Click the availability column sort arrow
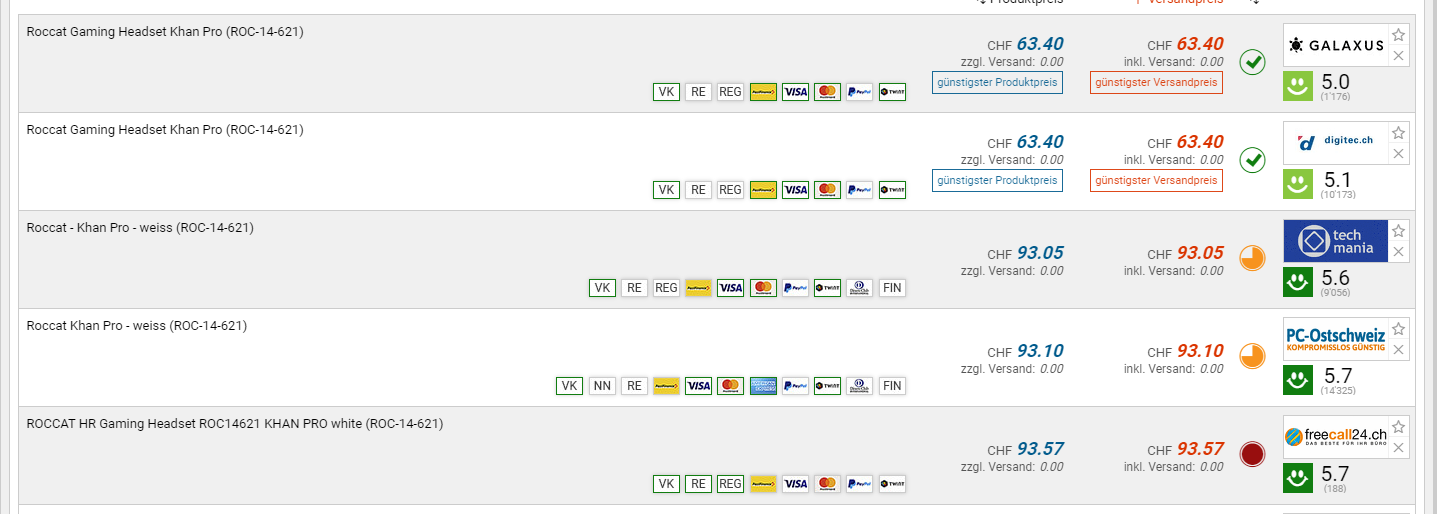This screenshot has height=514, width=1437. pos(1254,3)
